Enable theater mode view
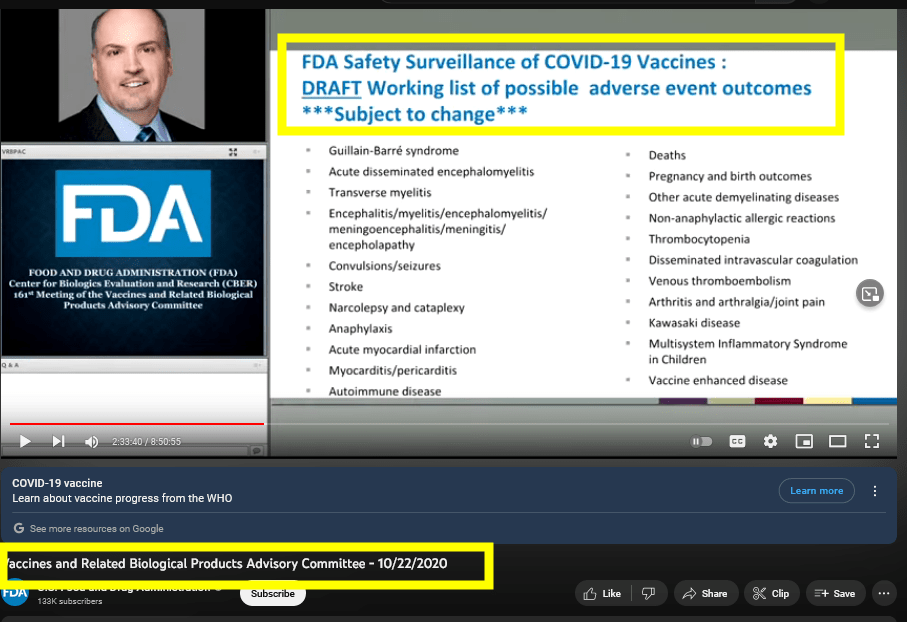Image resolution: width=907 pixels, height=622 pixels. click(838, 441)
